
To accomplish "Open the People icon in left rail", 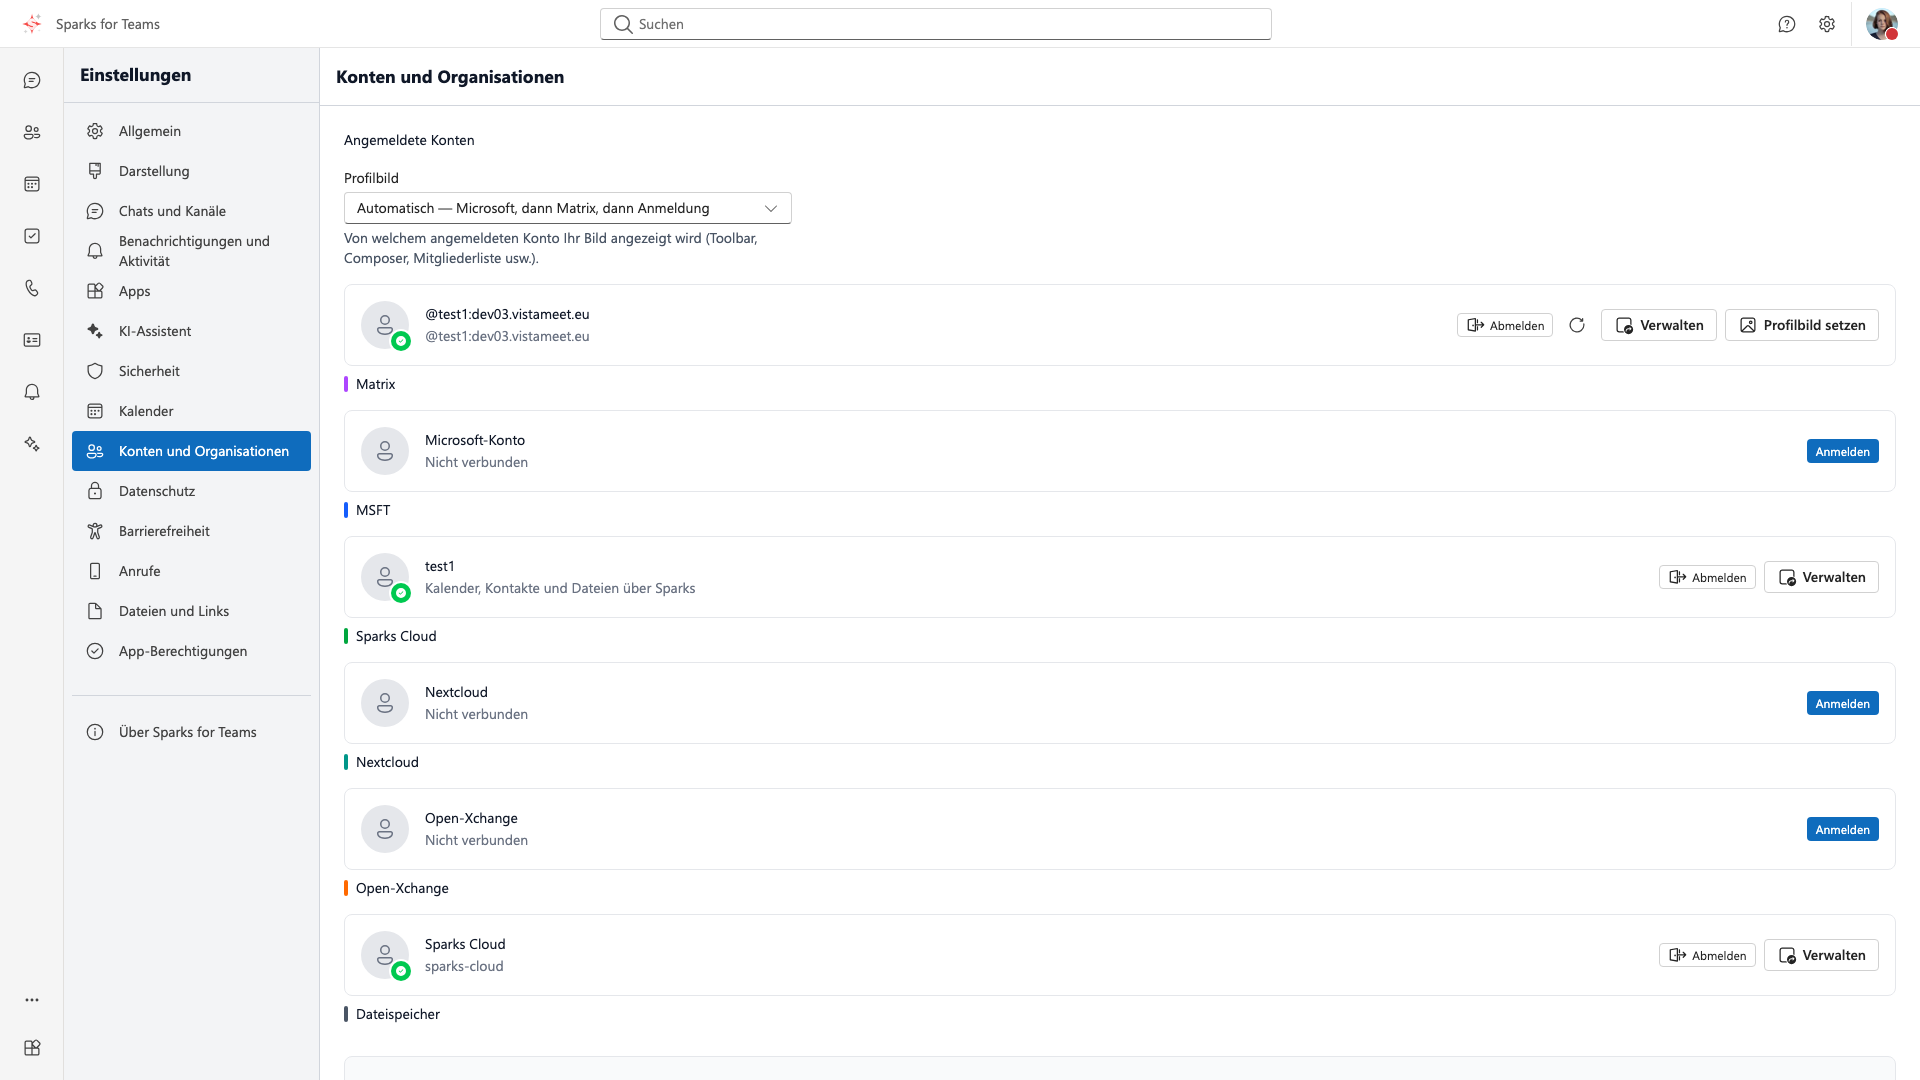I will 32,132.
